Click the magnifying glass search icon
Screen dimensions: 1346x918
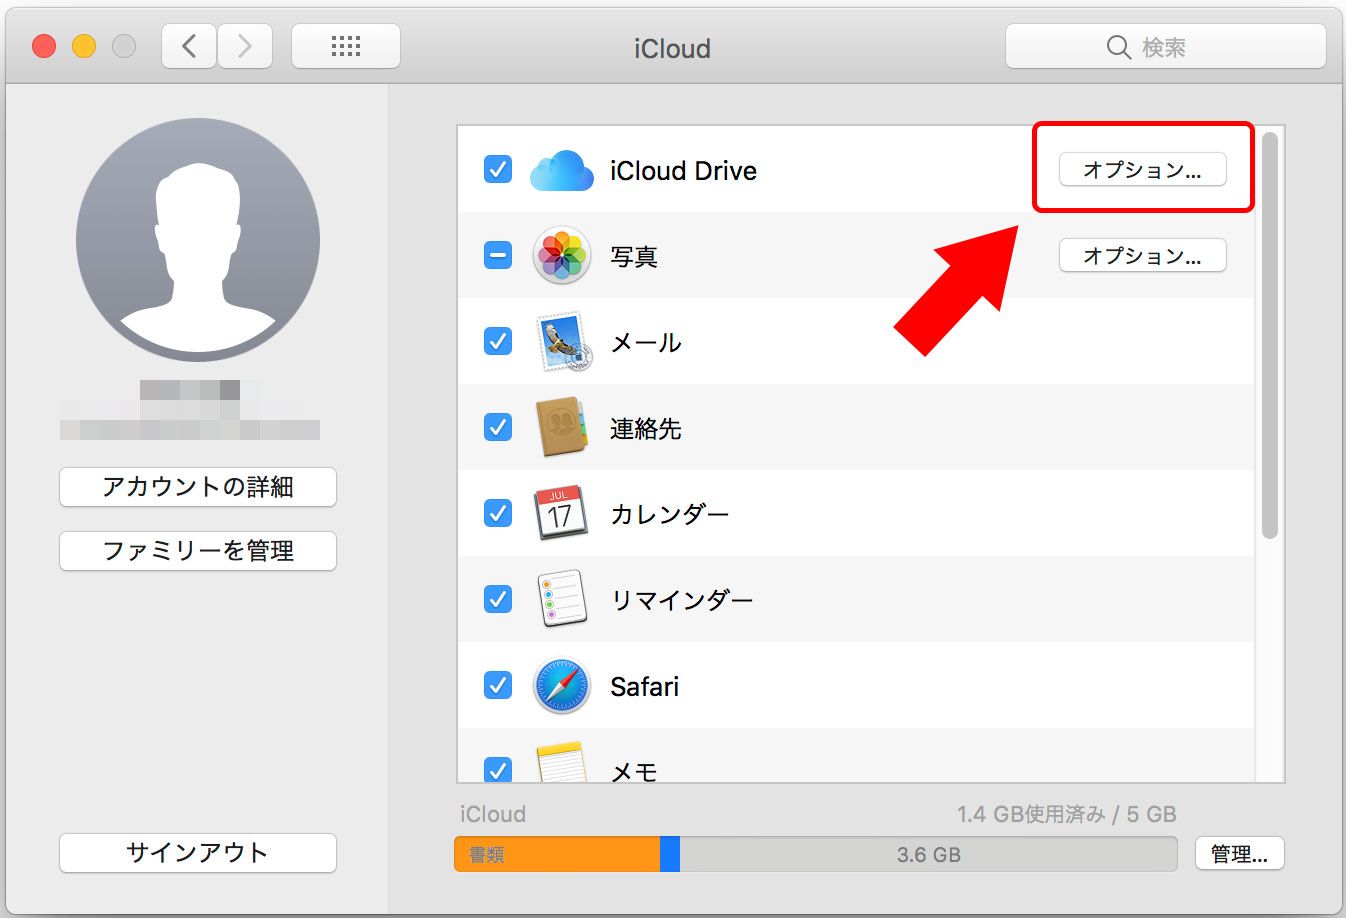click(x=1119, y=47)
